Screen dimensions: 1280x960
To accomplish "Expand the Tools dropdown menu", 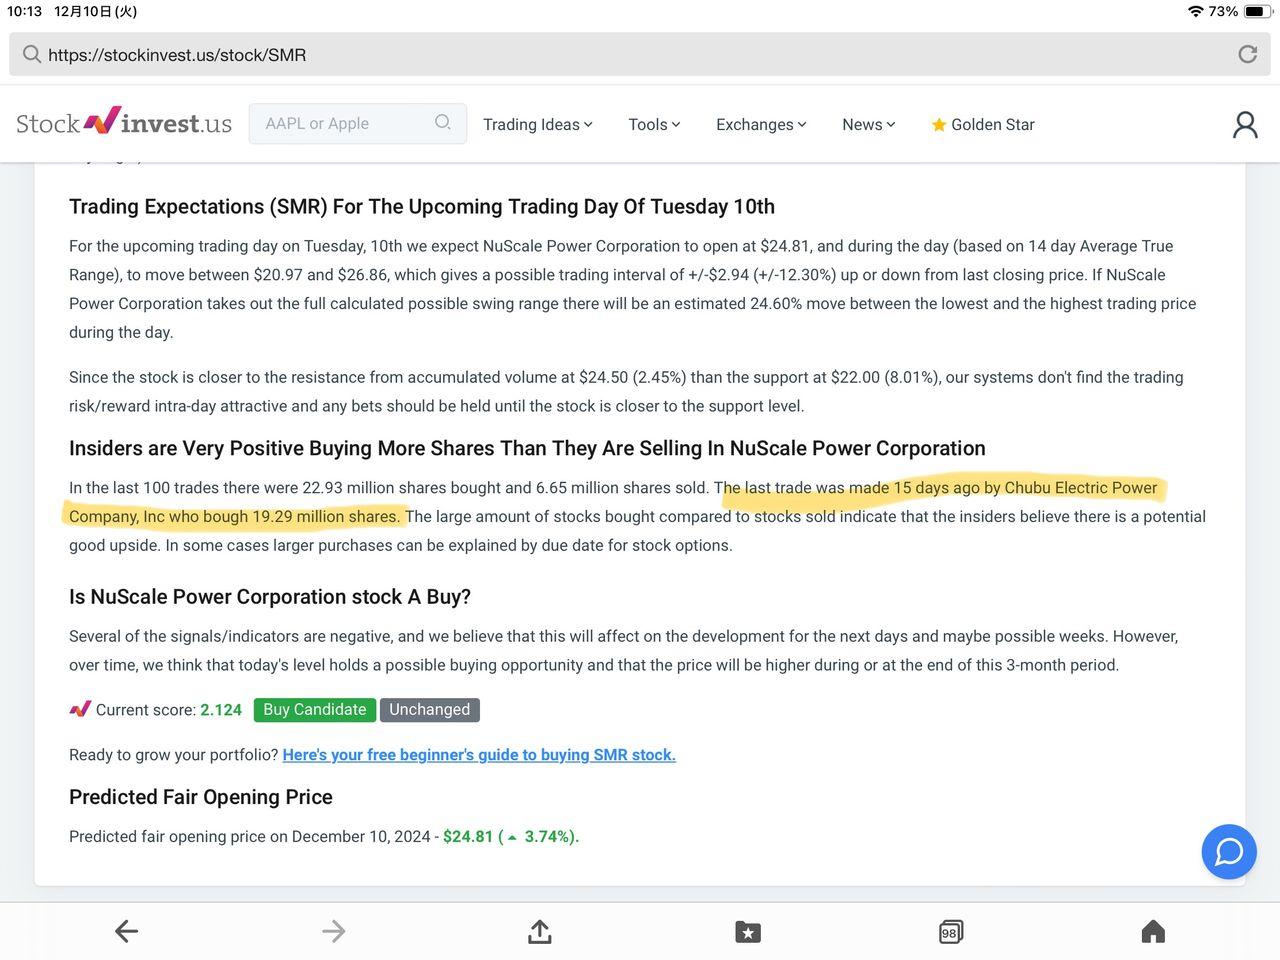I will (x=654, y=124).
